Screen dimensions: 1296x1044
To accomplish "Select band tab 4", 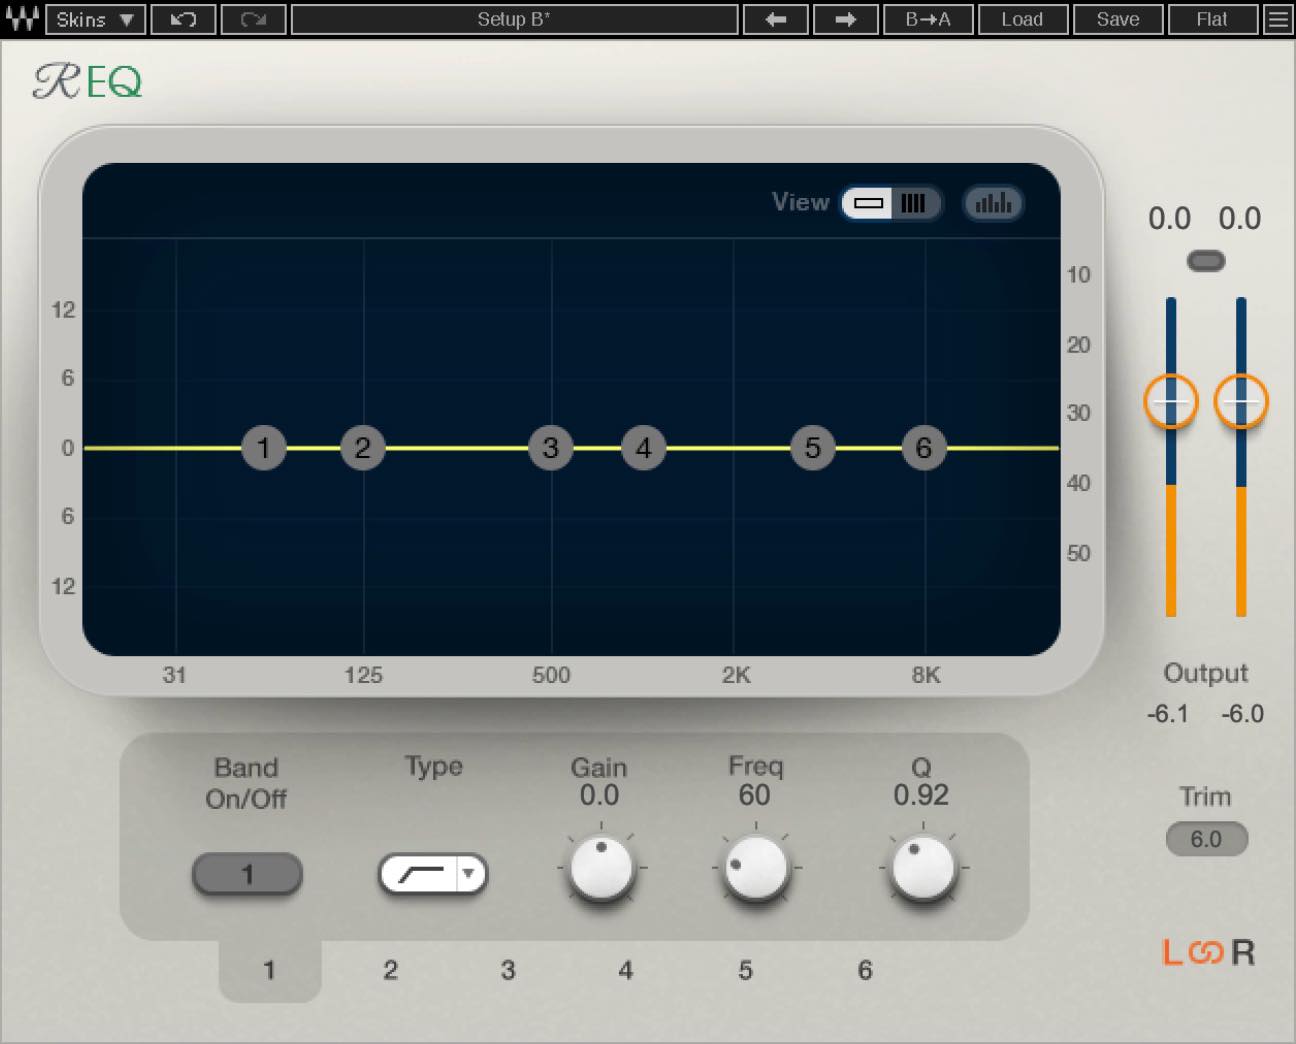I will click(x=626, y=970).
